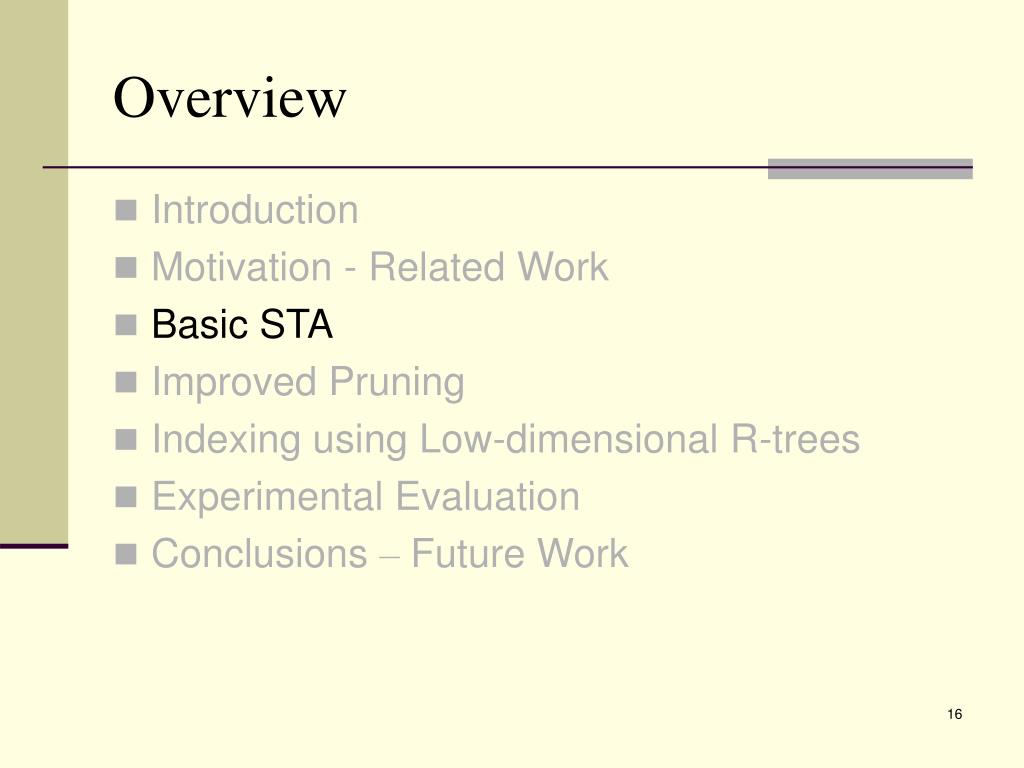
Task: Click the bullet marker next to Indexing
Action: tap(125, 440)
